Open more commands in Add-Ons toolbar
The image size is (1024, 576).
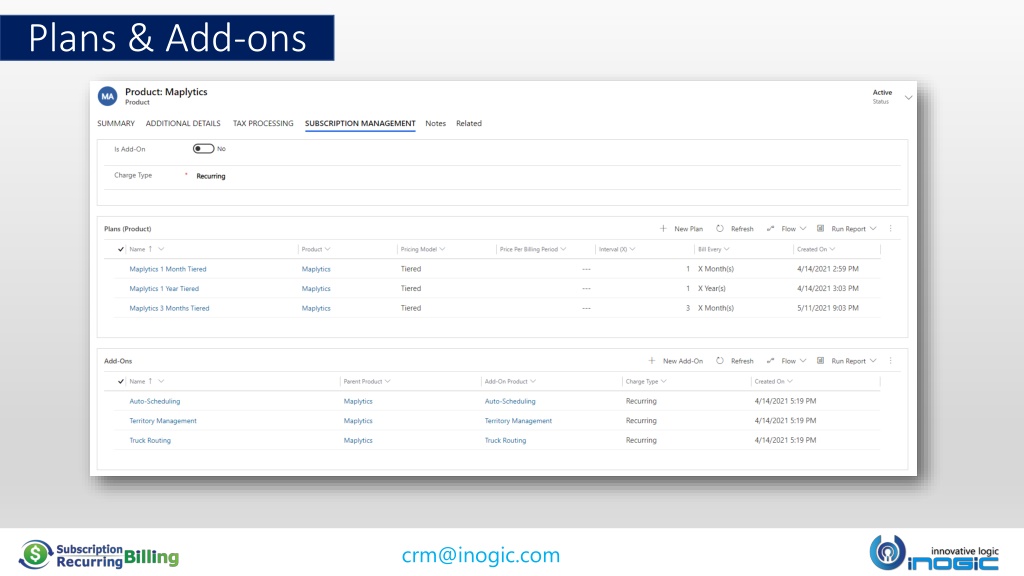tap(890, 360)
